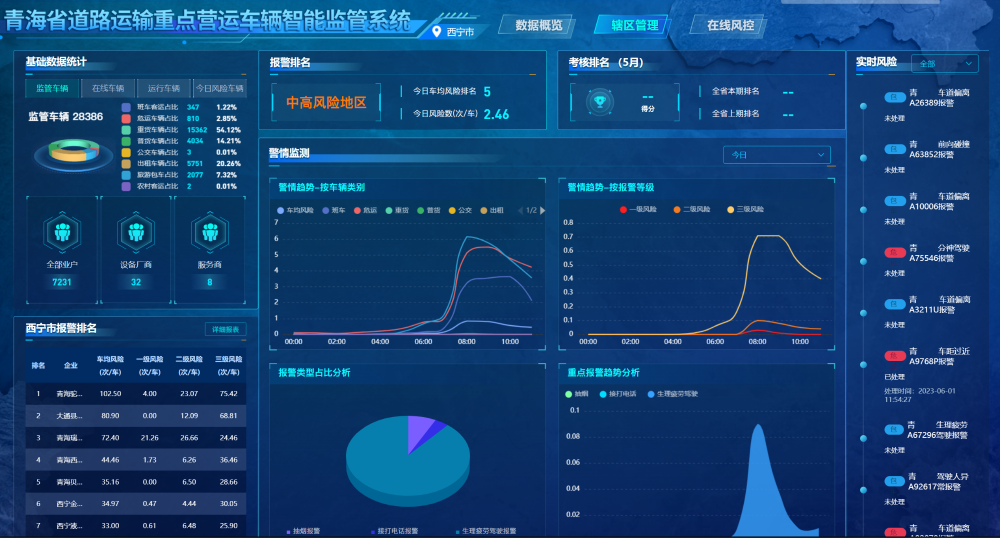Viewport: 1000px width, 538px height.
Task: Toggle 车均风险 legend series in vehicle chart
Action: (298, 210)
